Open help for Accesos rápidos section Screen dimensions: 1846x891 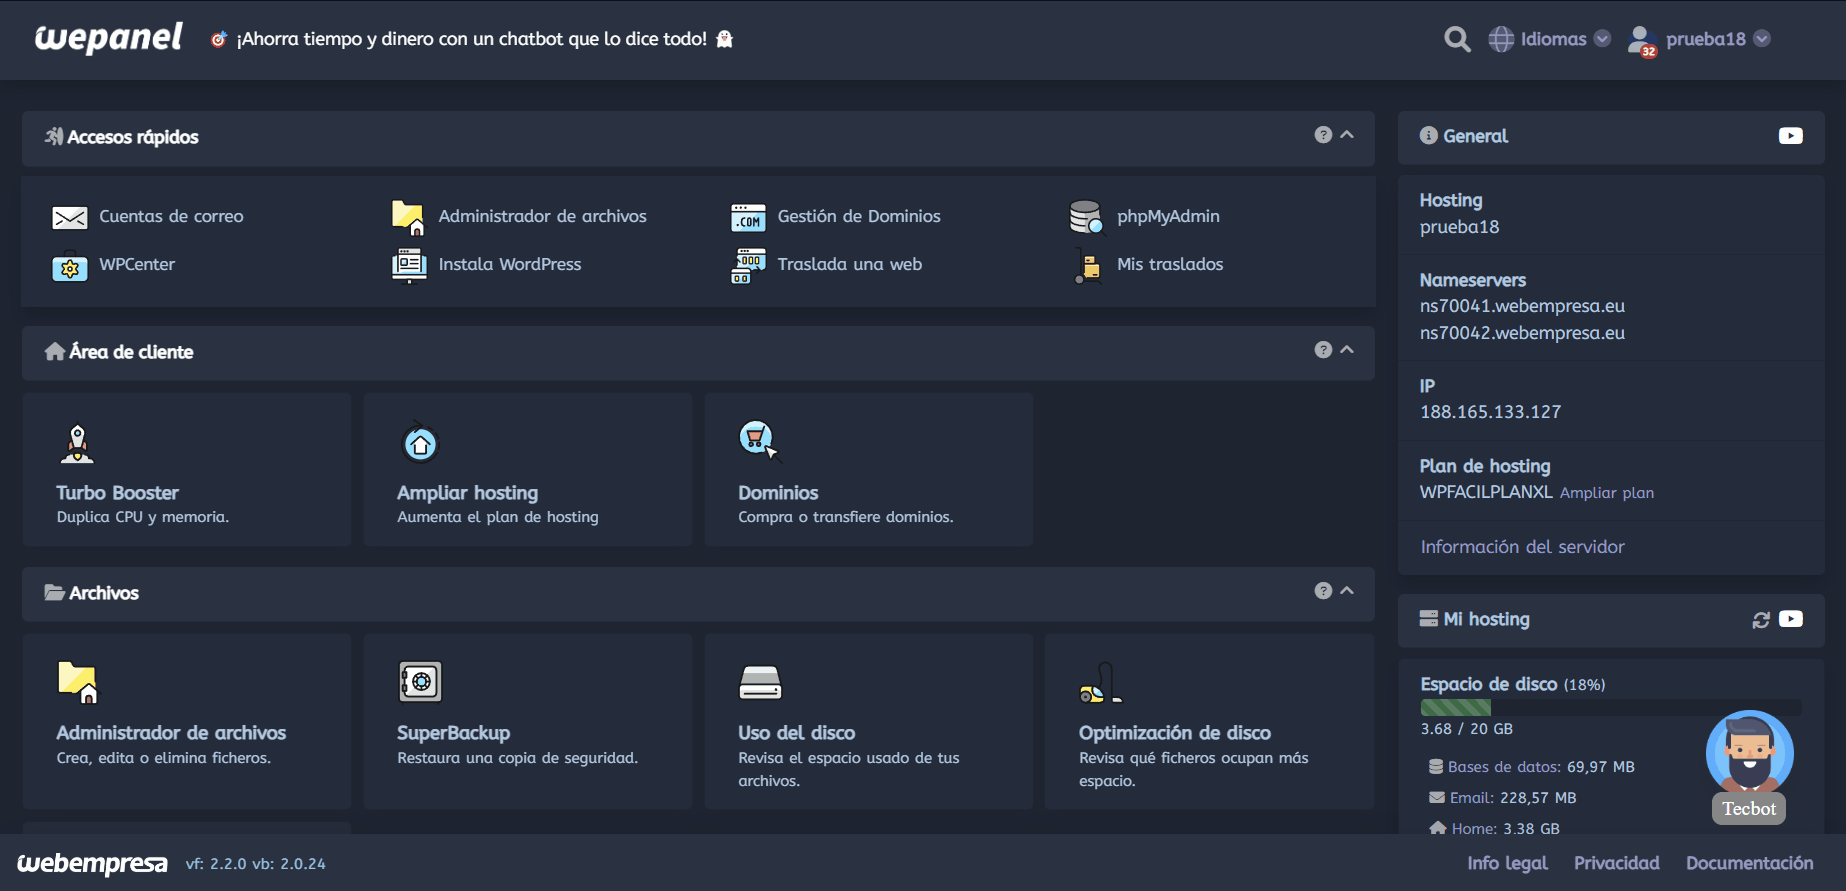[x=1323, y=135]
